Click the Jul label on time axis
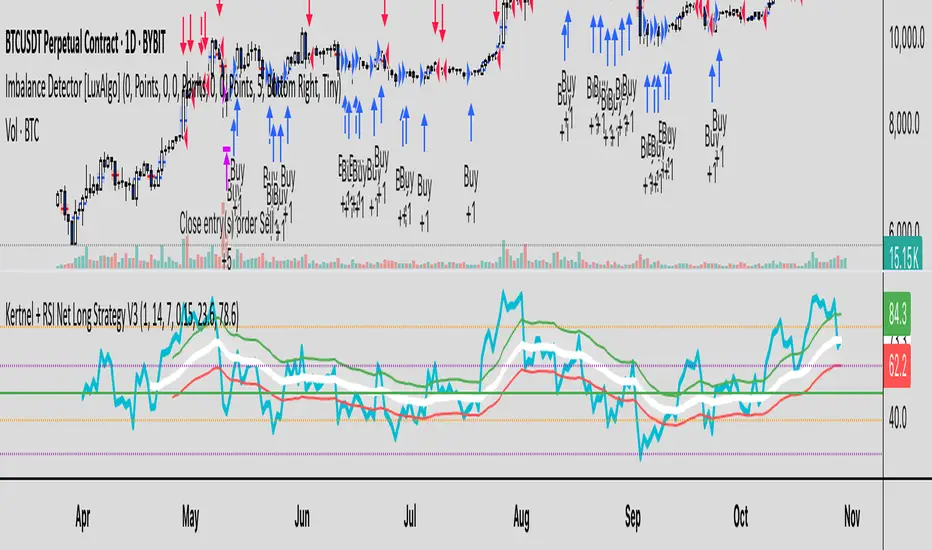This screenshot has width=932, height=550. 410,517
